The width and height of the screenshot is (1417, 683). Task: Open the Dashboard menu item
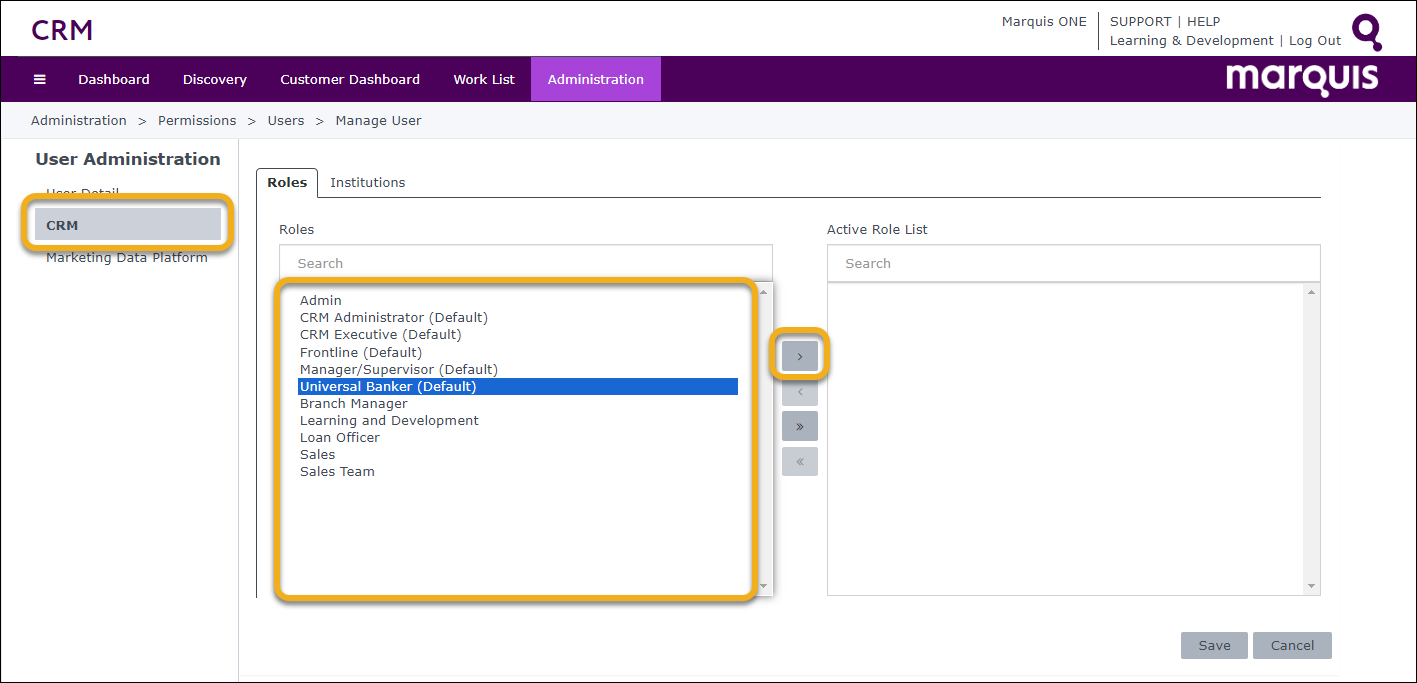(x=114, y=79)
